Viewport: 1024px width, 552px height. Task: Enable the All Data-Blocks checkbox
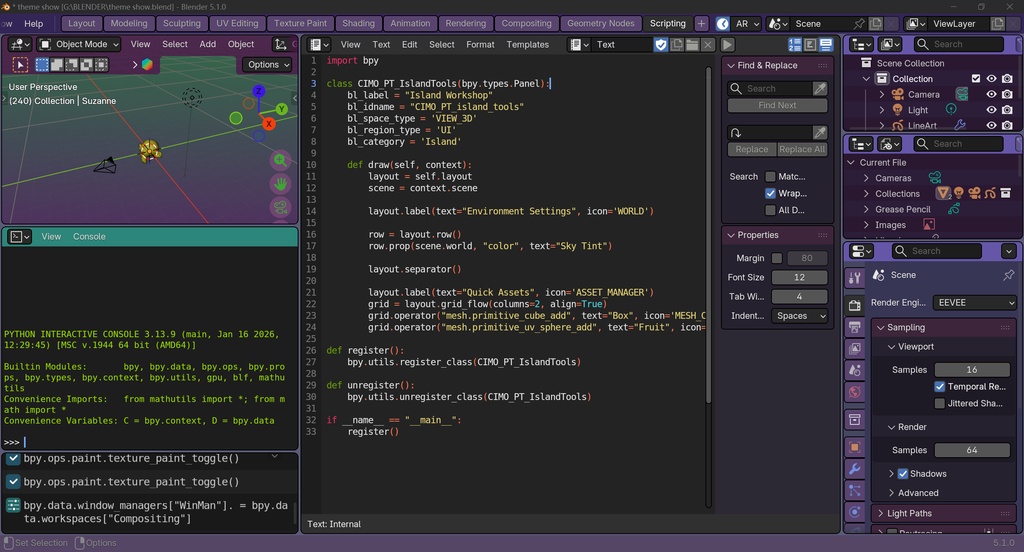[771, 210]
